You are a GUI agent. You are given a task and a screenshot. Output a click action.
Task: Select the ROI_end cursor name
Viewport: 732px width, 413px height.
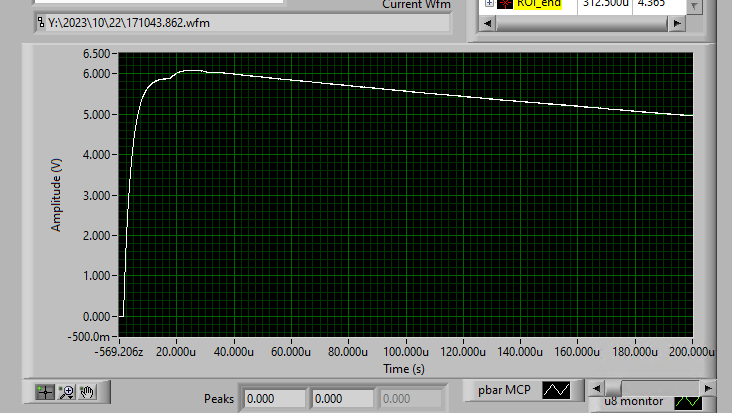click(539, 4)
